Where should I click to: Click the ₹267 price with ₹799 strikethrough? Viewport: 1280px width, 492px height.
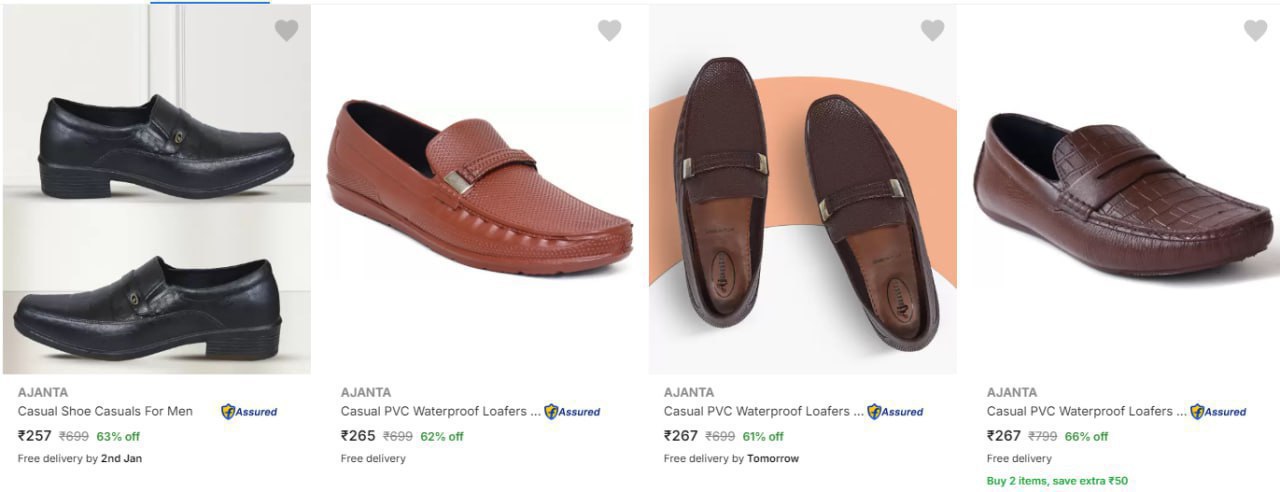click(1004, 436)
